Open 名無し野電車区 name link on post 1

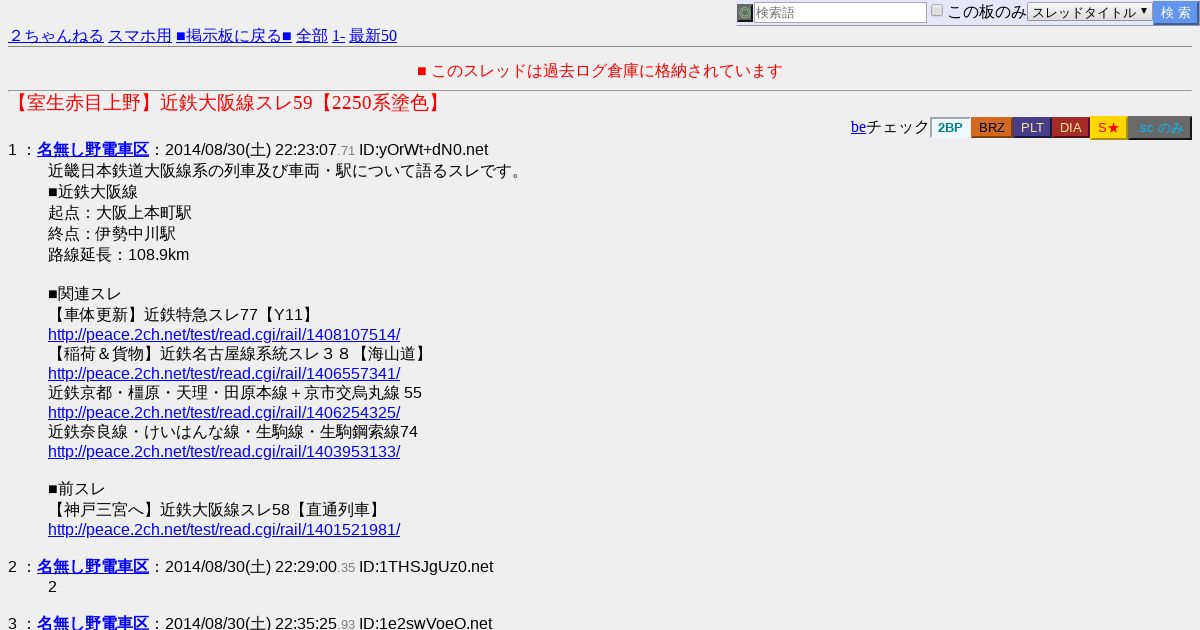[x=93, y=149]
